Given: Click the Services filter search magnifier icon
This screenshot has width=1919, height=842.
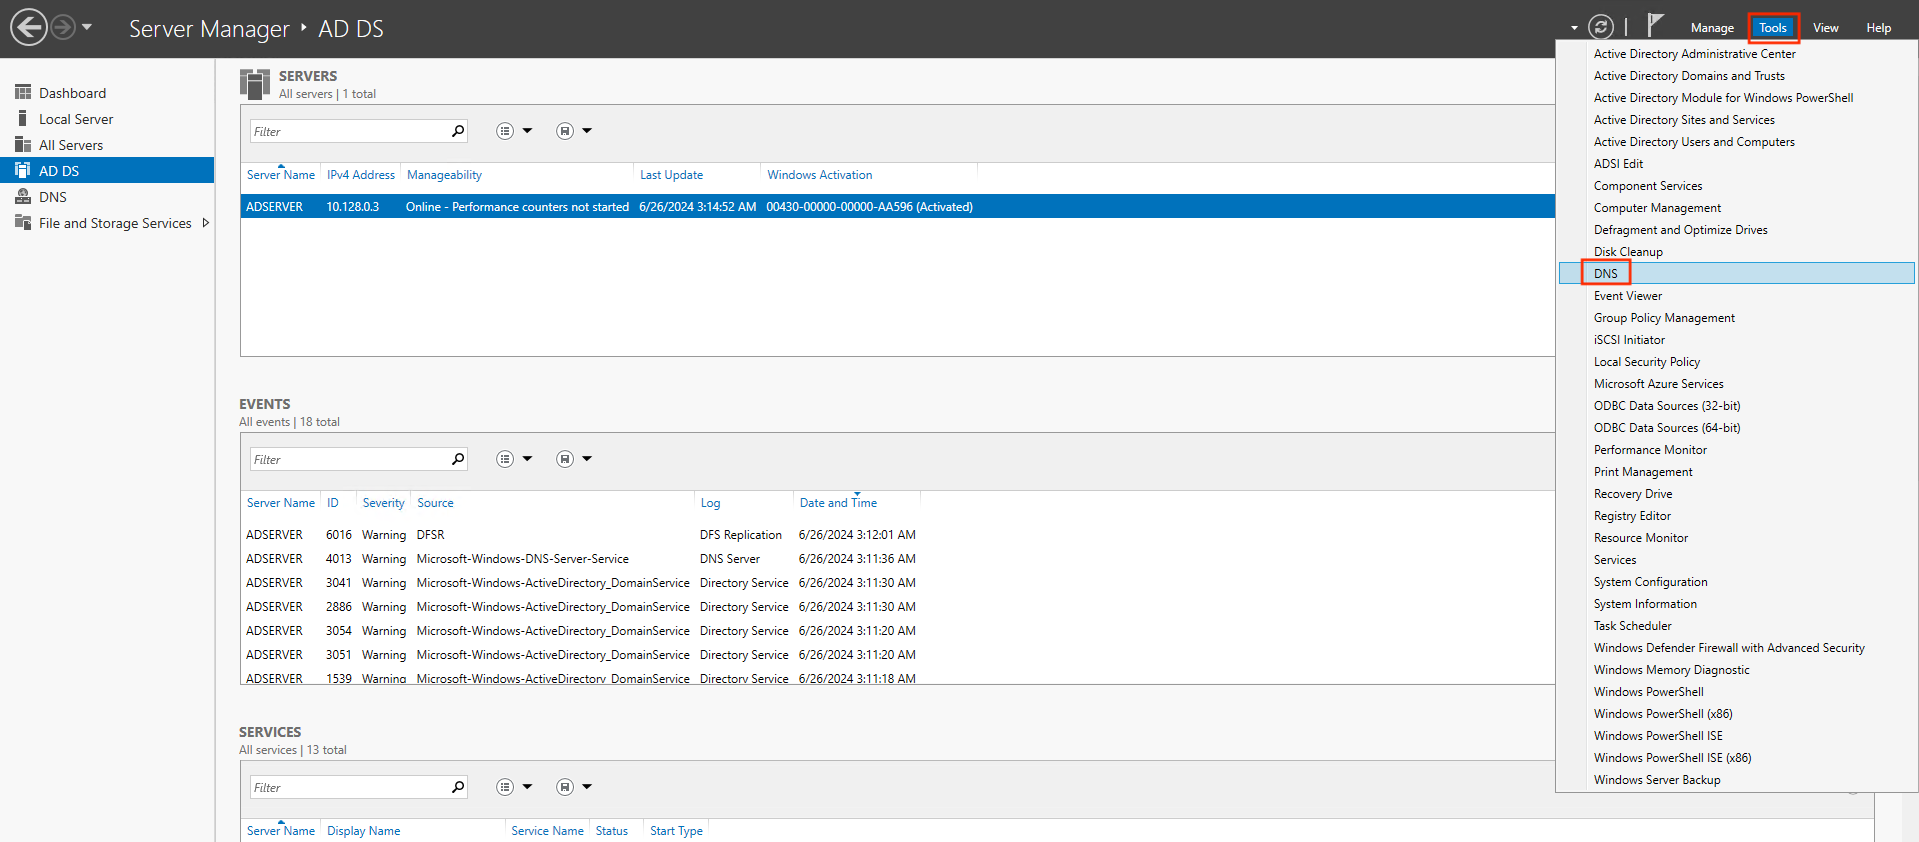Looking at the screenshot, I should pyautogui.click(x=458, y=787).
